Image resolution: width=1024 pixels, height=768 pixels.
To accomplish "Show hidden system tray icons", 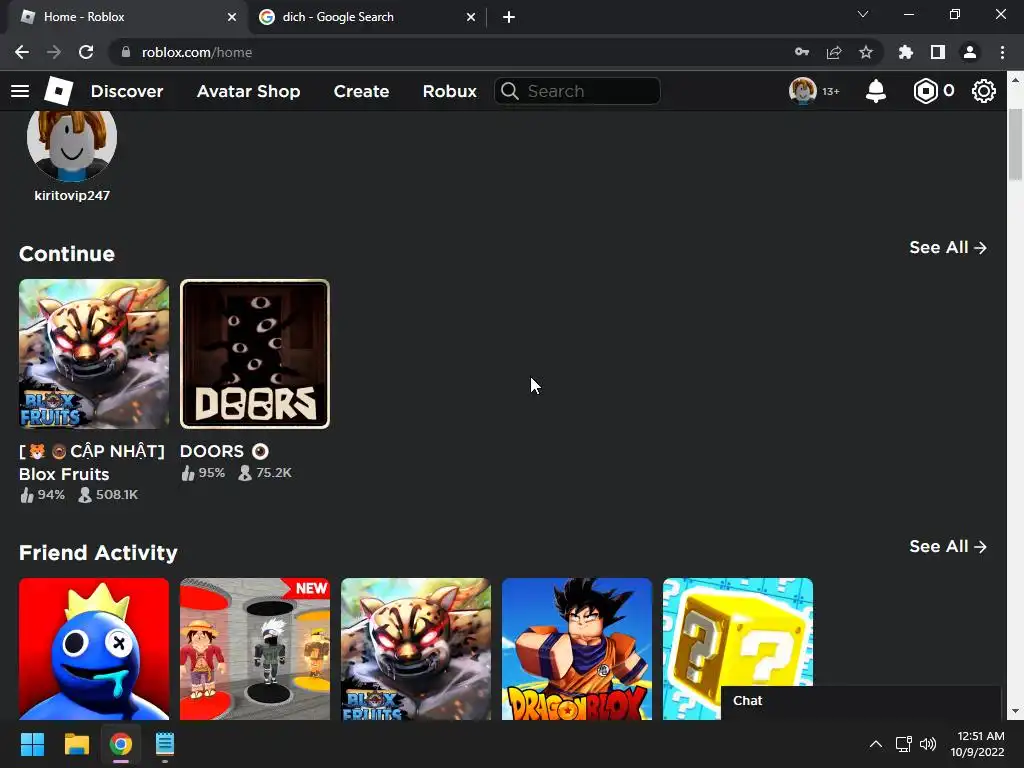I will tap(876, 744).
